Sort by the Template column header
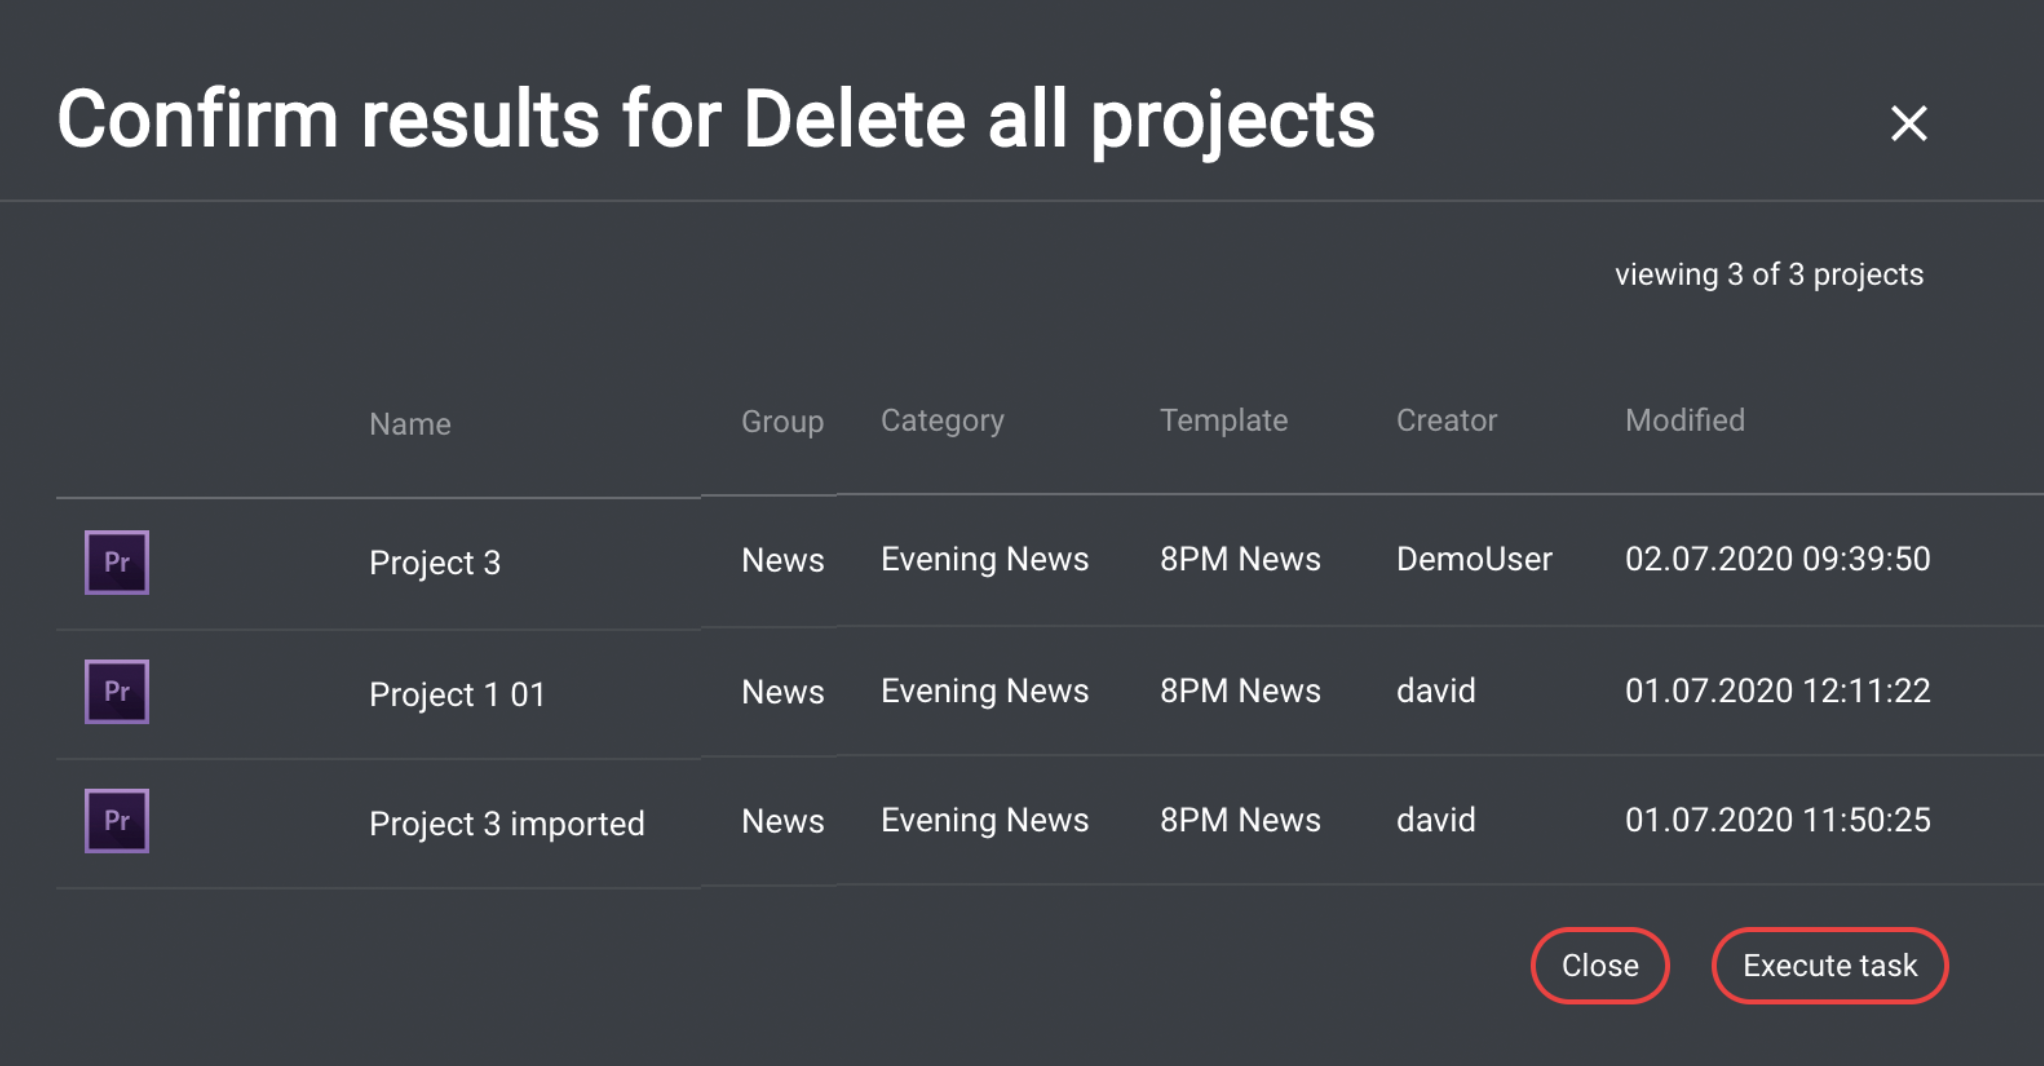The height and width of the screenshot is (1066, 2044). (x=1223, y=420)
